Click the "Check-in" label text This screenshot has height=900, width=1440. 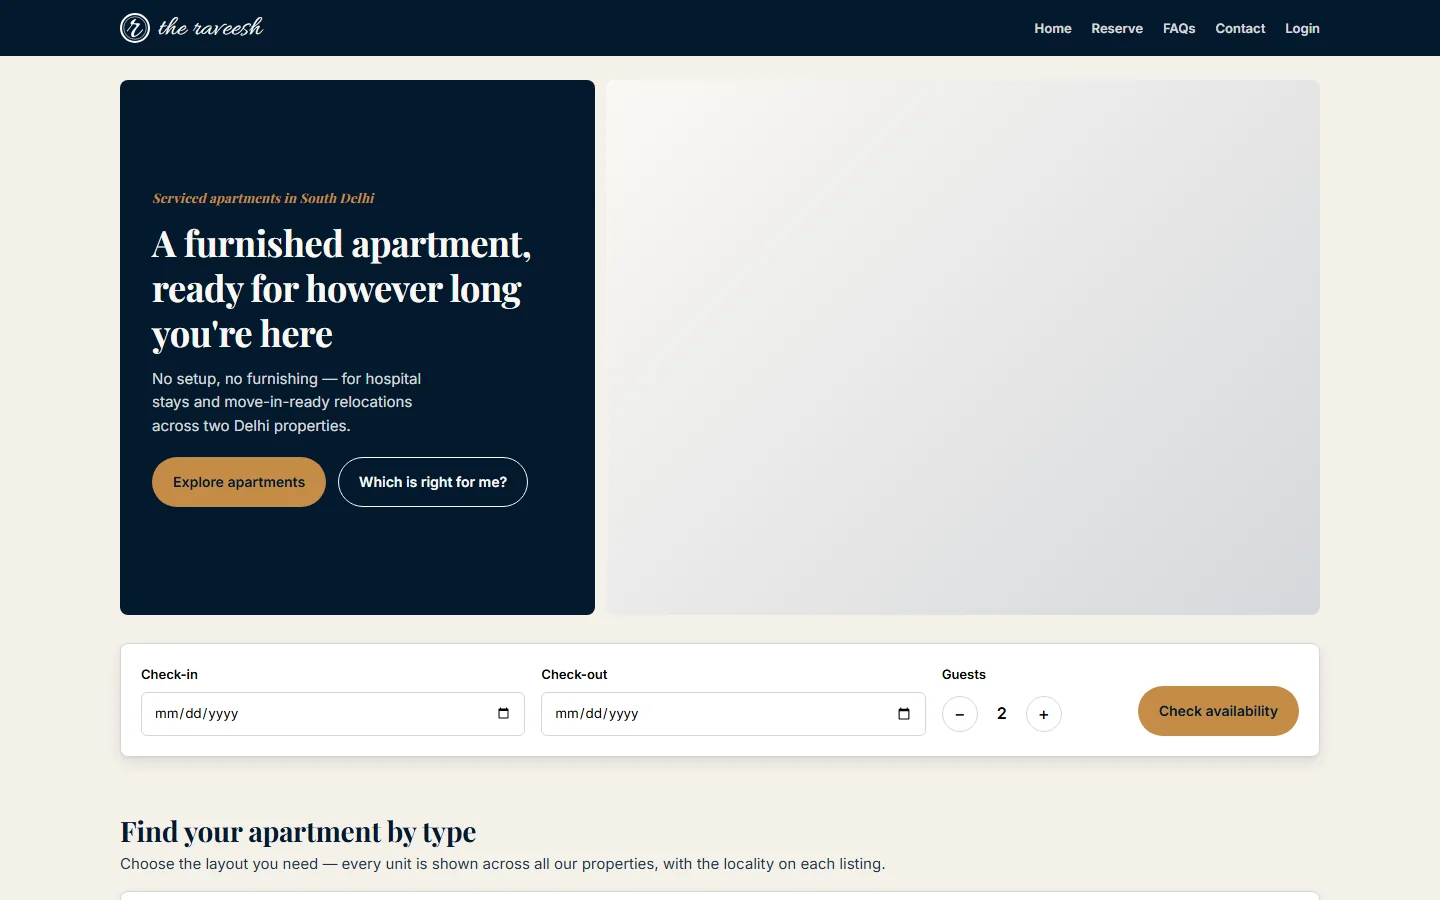169,674
